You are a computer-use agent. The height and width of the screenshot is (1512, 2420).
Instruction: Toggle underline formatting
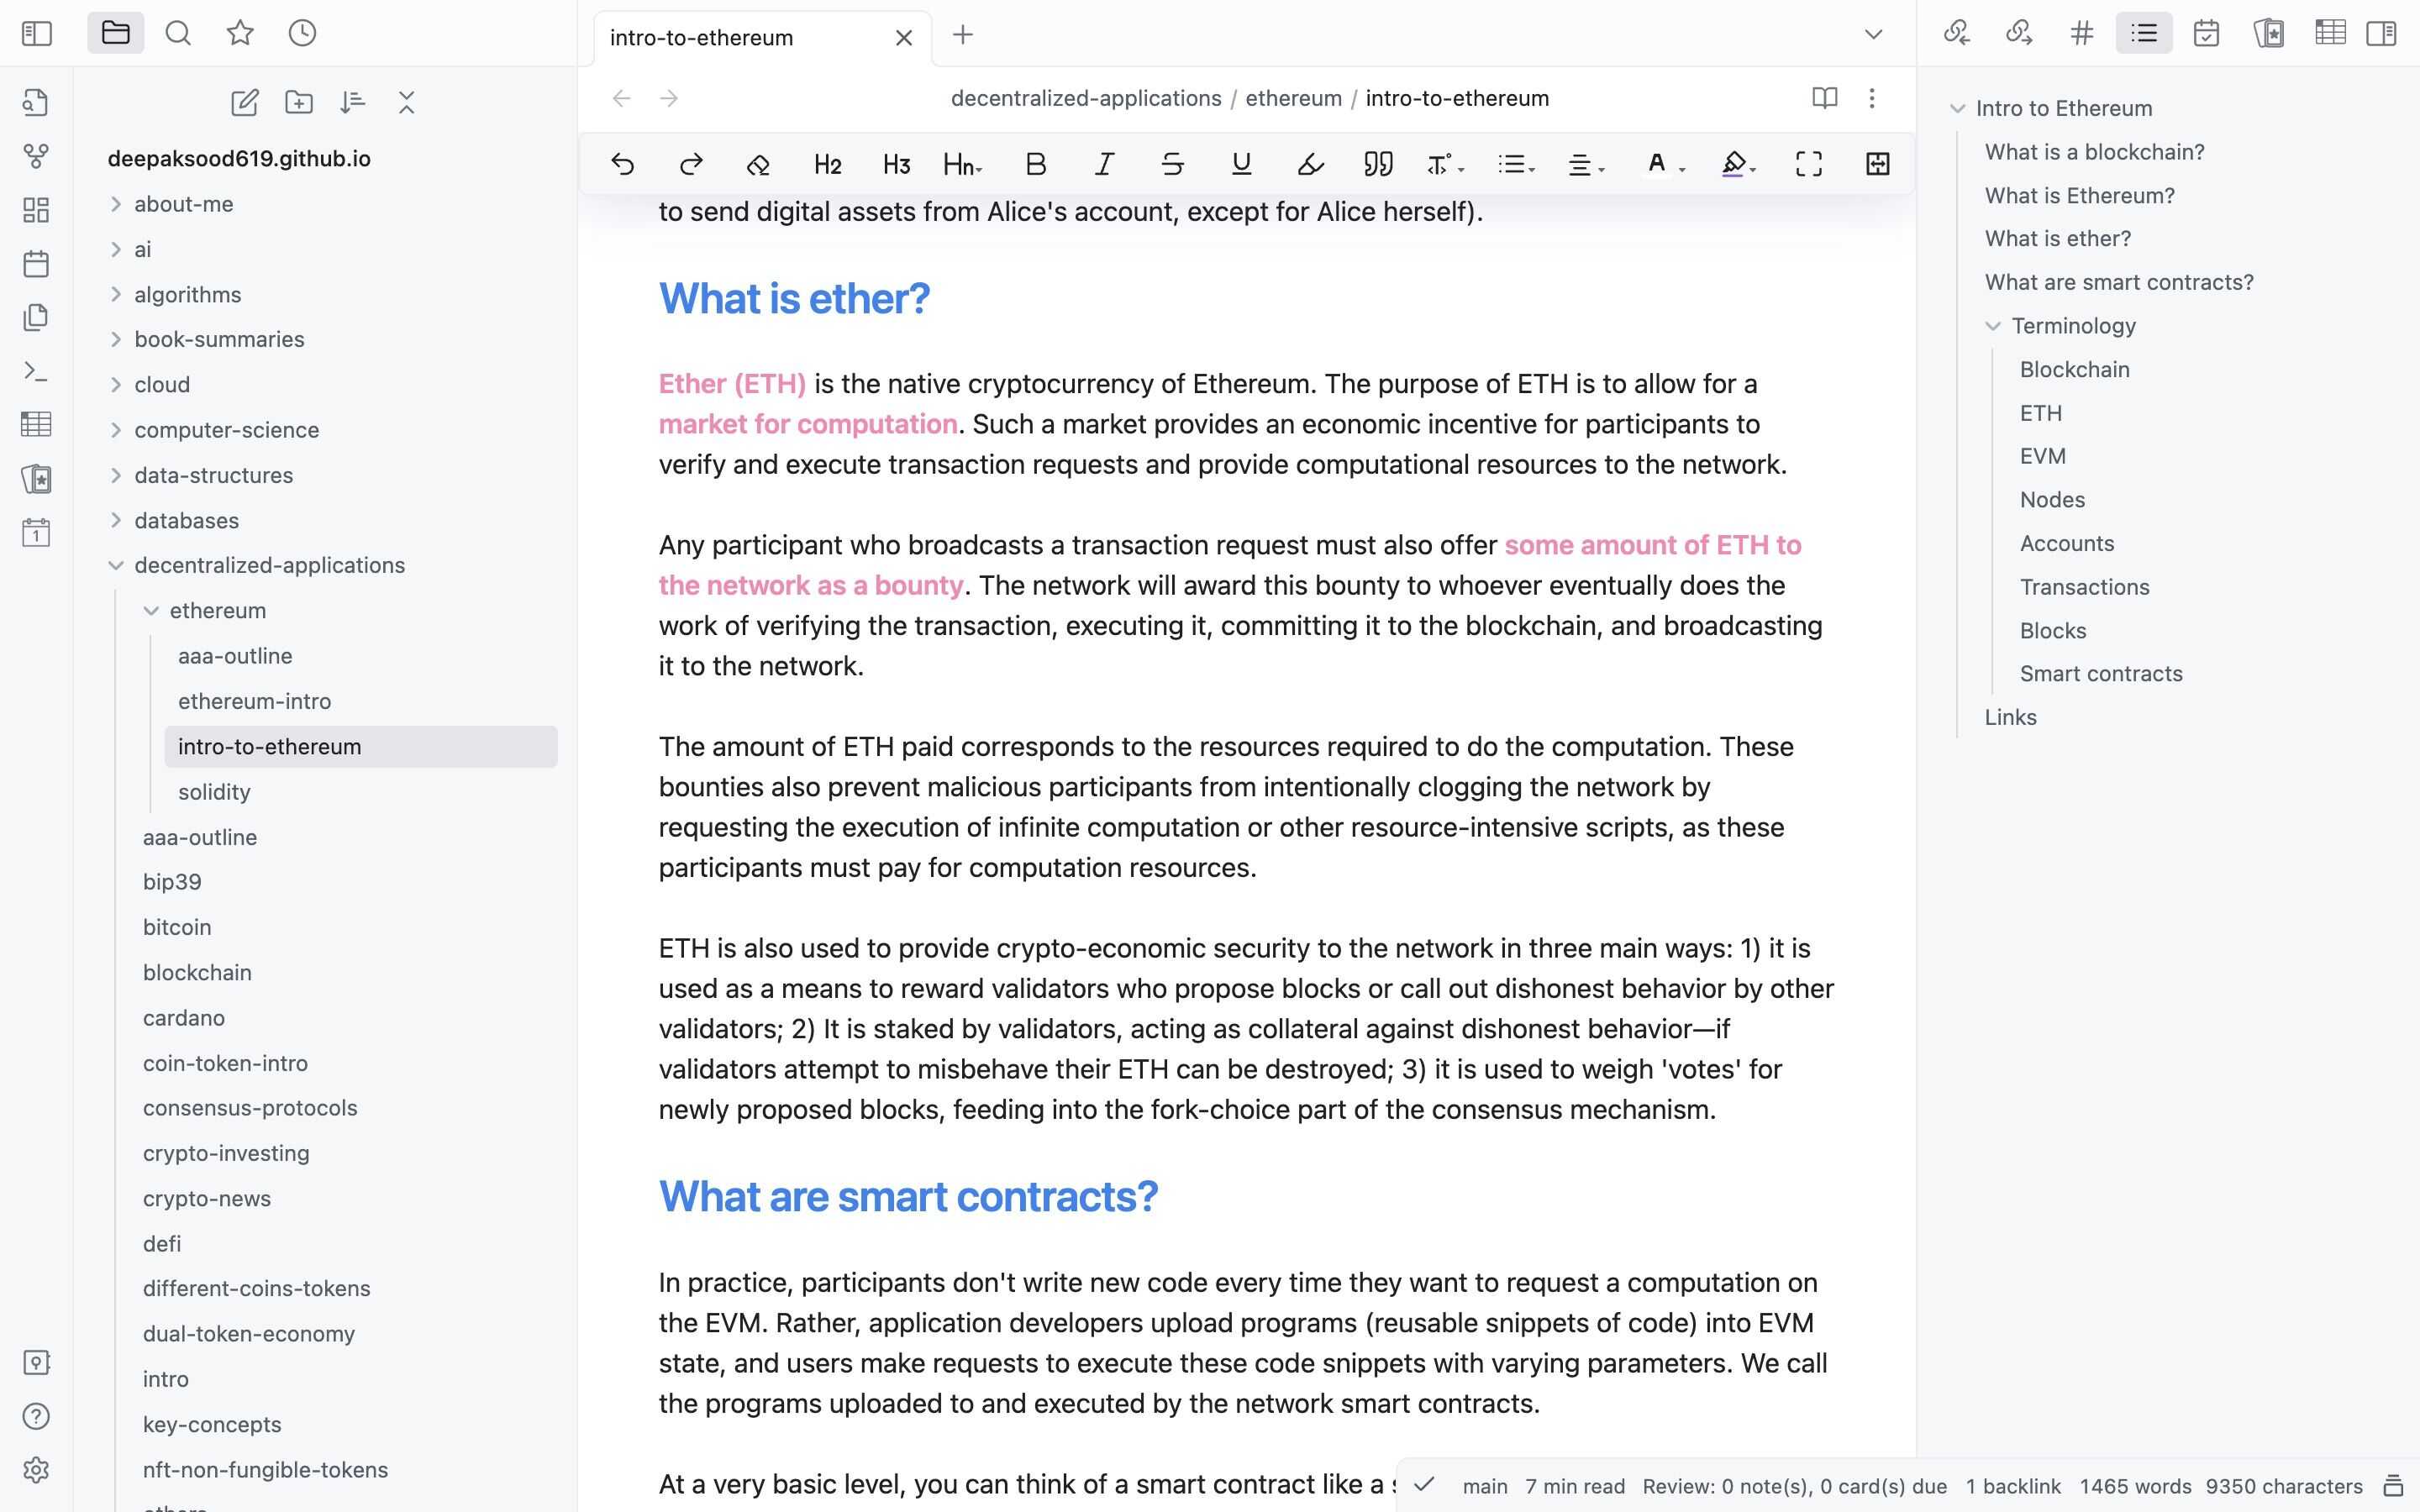tap(1241, 164)
